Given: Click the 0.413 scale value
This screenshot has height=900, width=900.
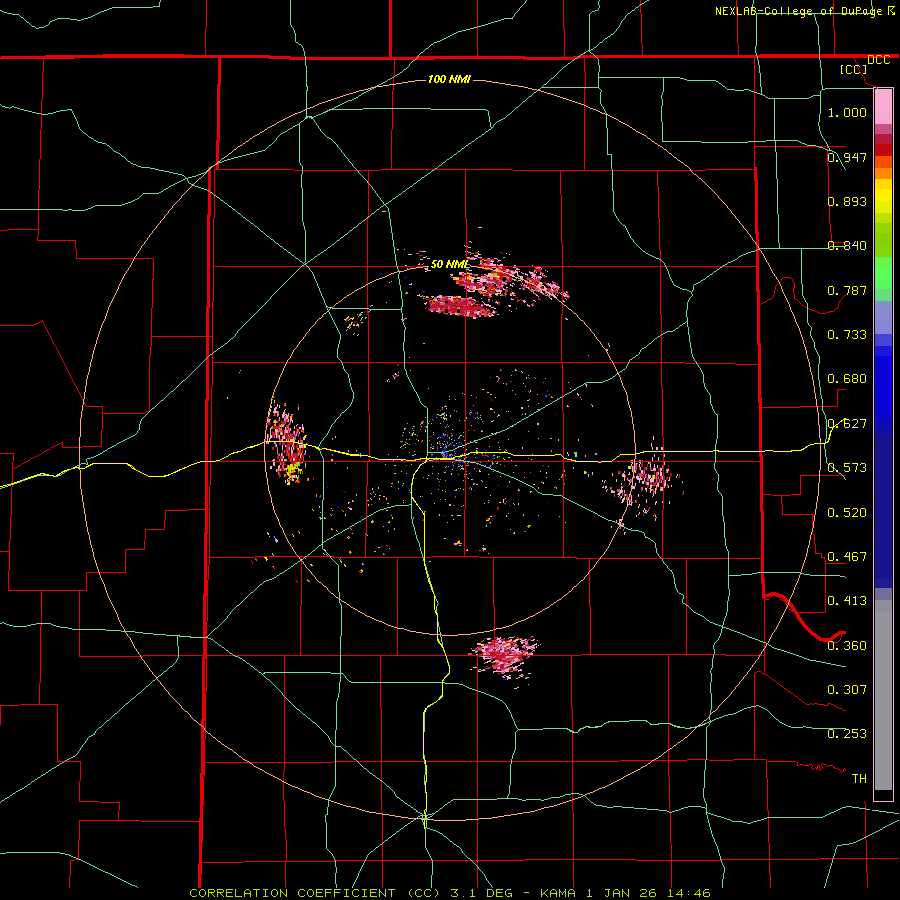Looking at the screenshot, I should click(847, 601).
